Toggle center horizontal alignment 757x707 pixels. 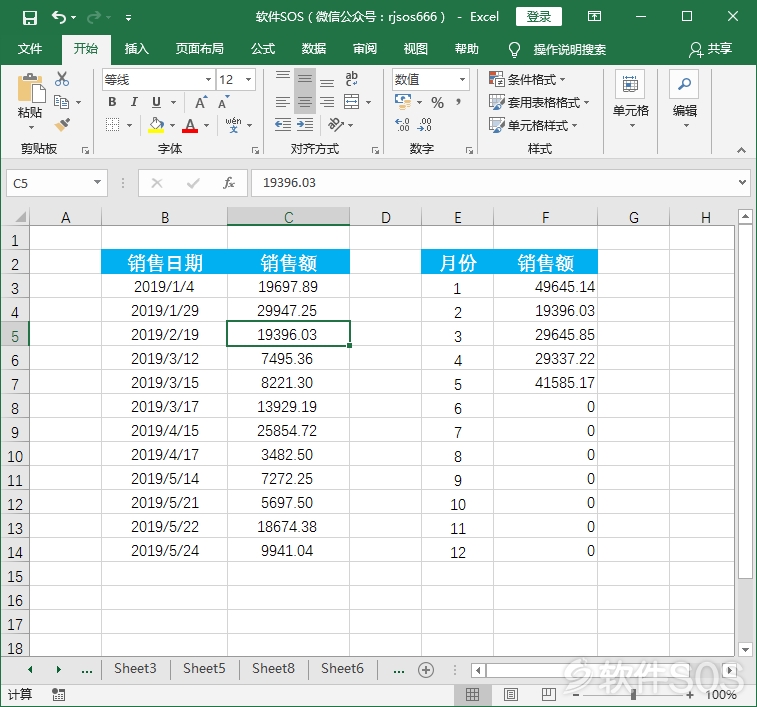(305, 102)
